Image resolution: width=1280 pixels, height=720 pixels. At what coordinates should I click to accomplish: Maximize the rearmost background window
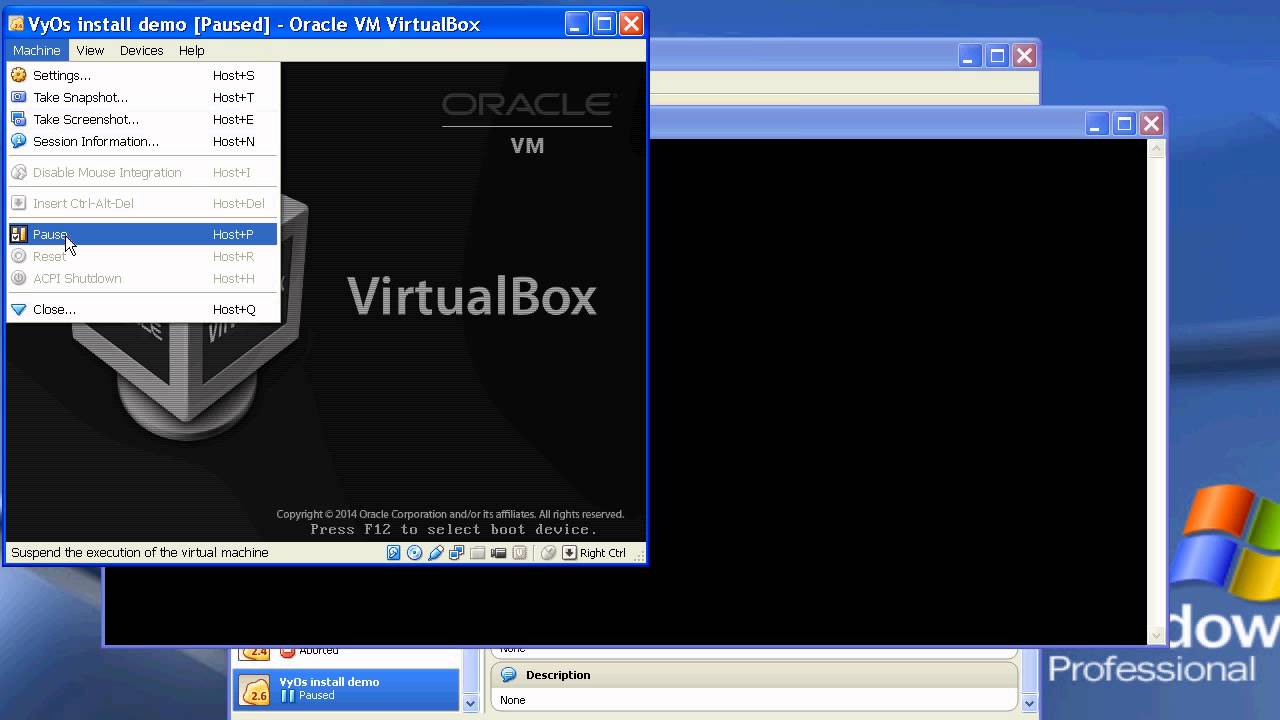tap(997, 57)
